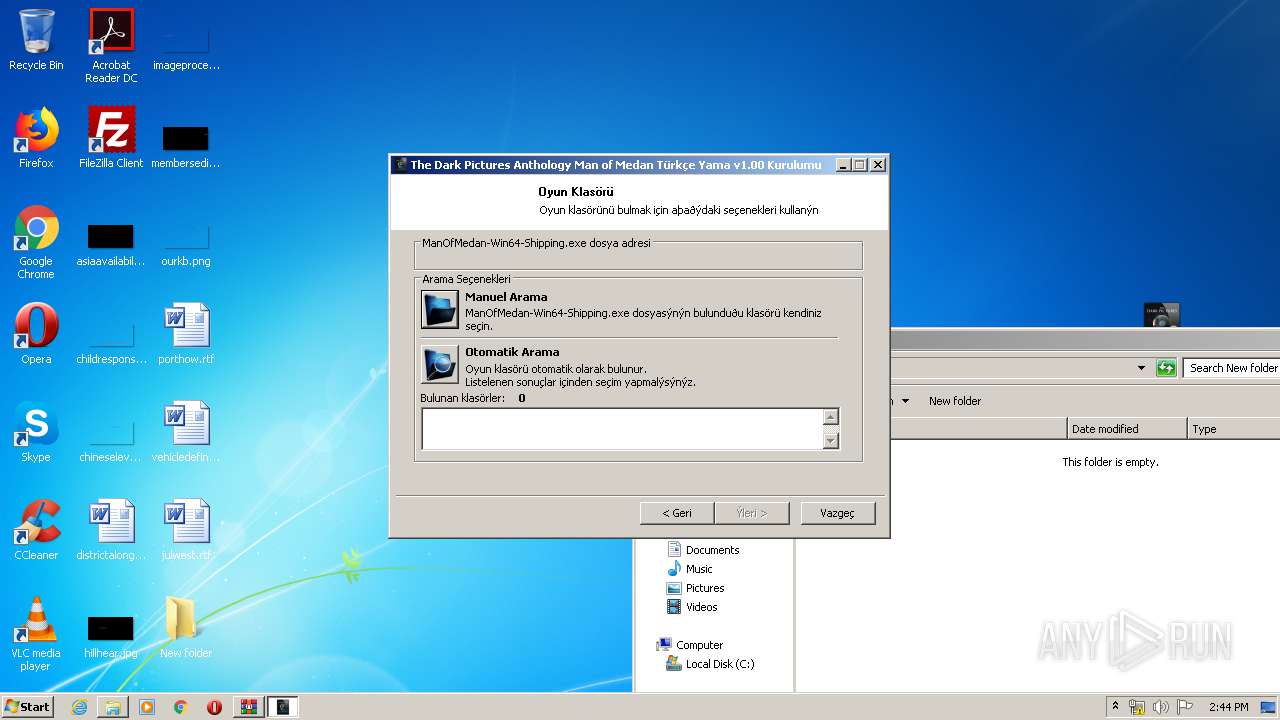Click the Opera taskbar icon
The height and width of the screenshot is (720, 1280).
point(214,707)
